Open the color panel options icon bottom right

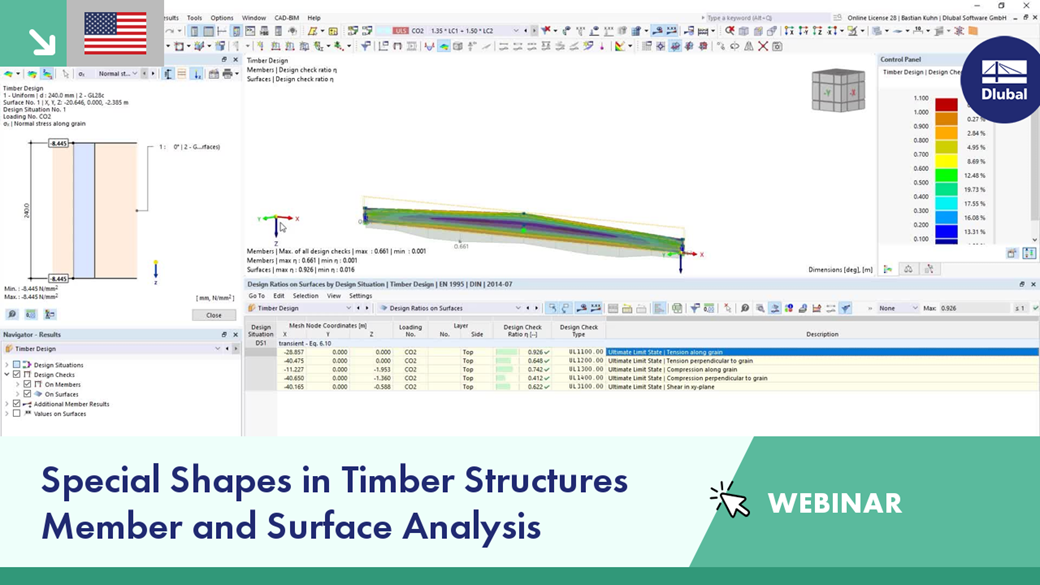point(1030,253)
